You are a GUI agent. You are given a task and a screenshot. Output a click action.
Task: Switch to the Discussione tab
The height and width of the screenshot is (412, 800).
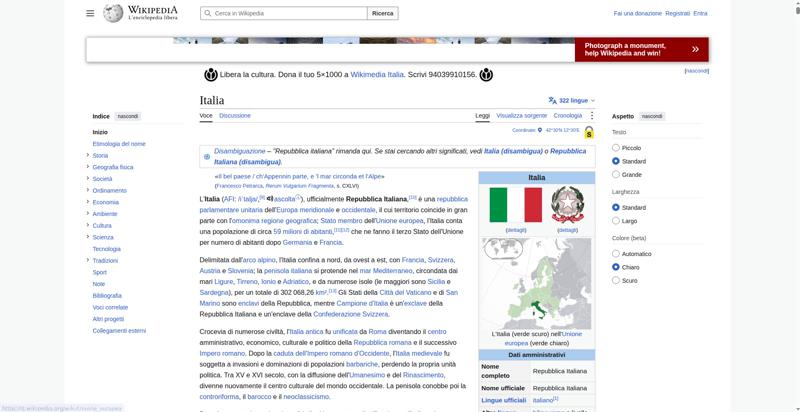[235, 116]
